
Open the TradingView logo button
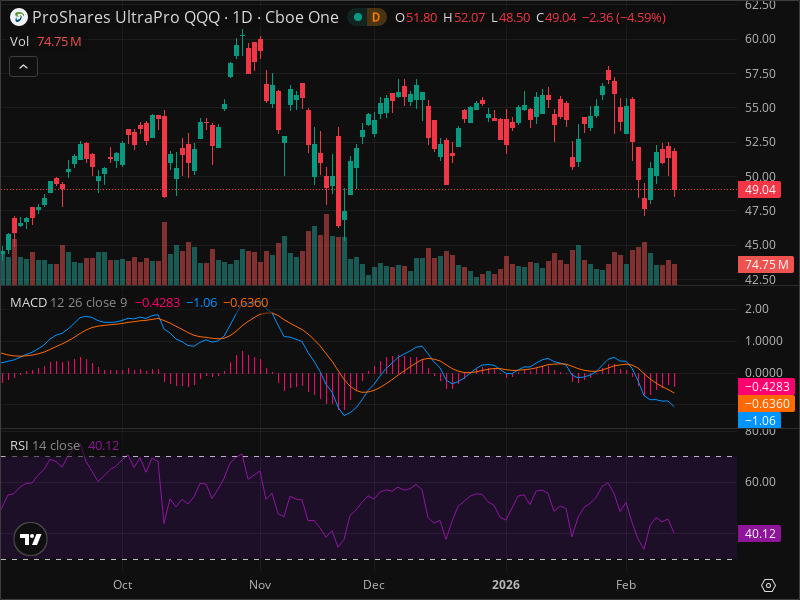coord(31,539)
